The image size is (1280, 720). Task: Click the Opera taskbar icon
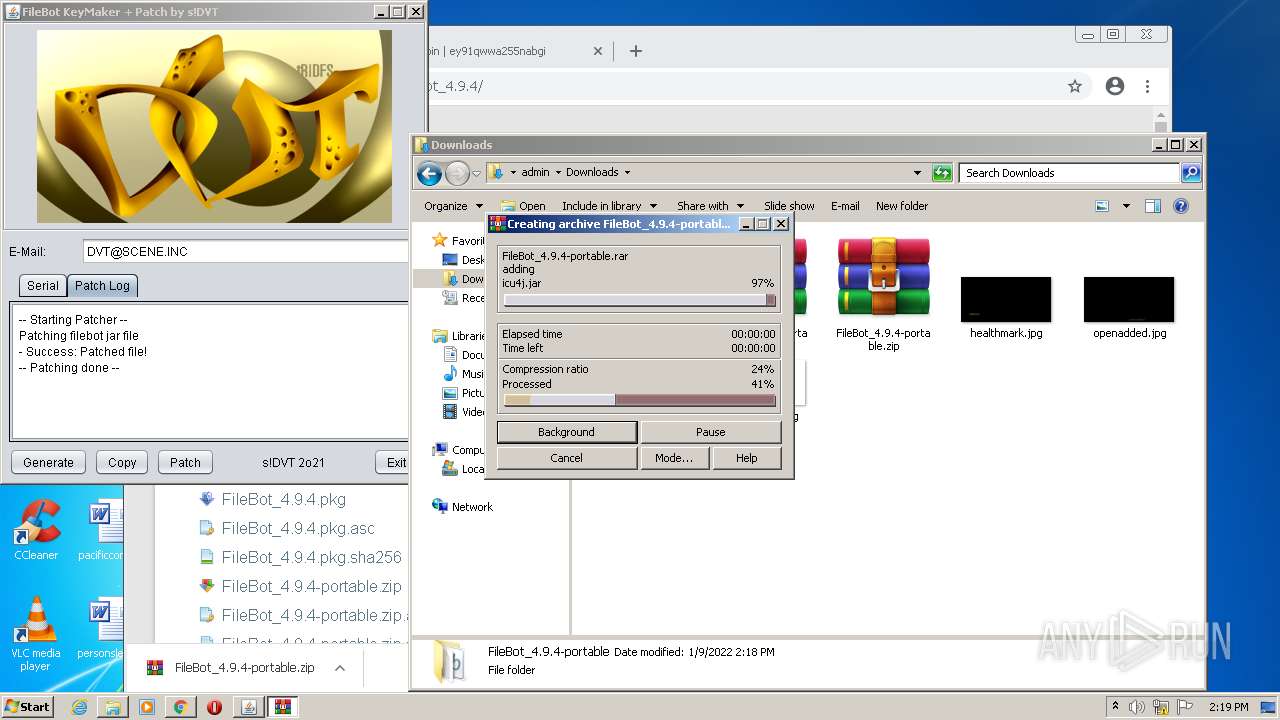pyautogui.click(x=214, y=707)
